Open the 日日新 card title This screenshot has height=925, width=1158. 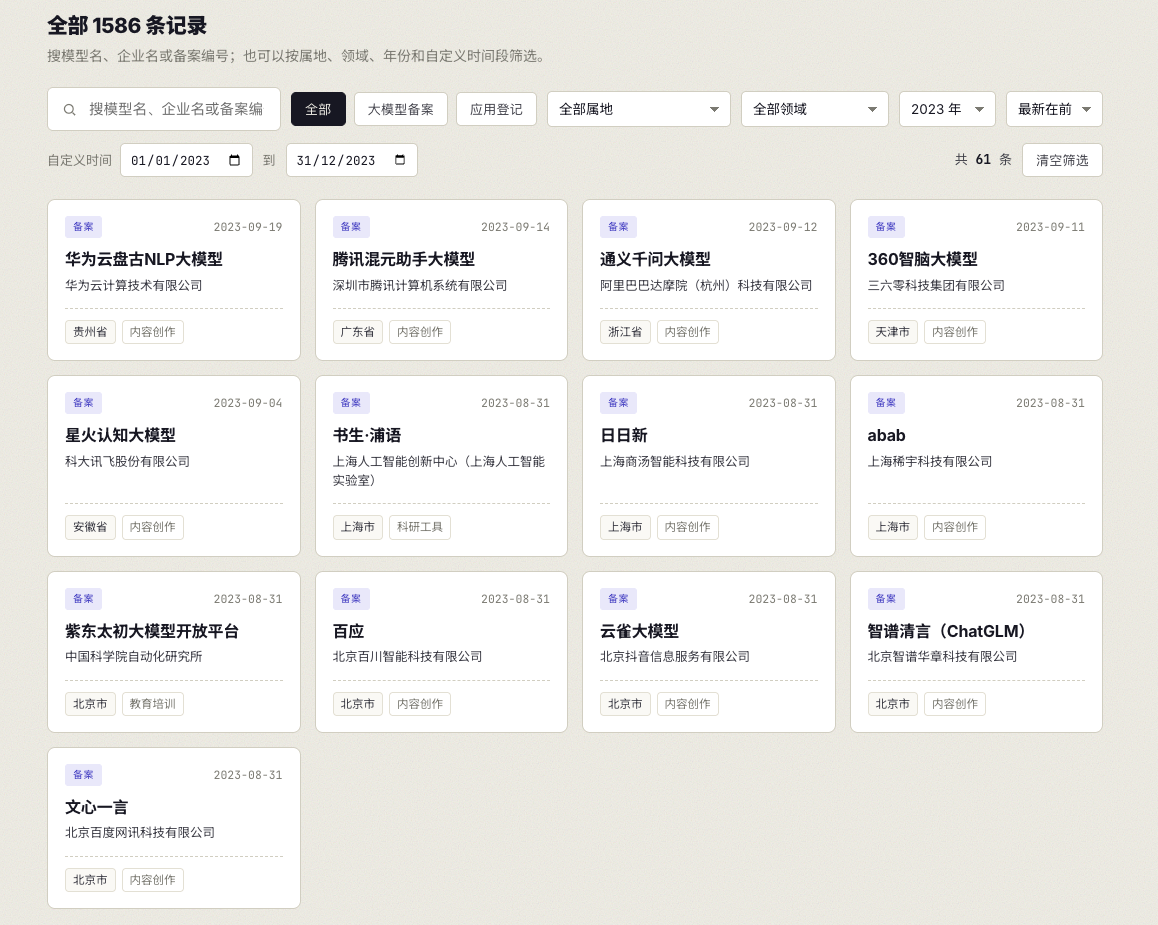[624, 436]
